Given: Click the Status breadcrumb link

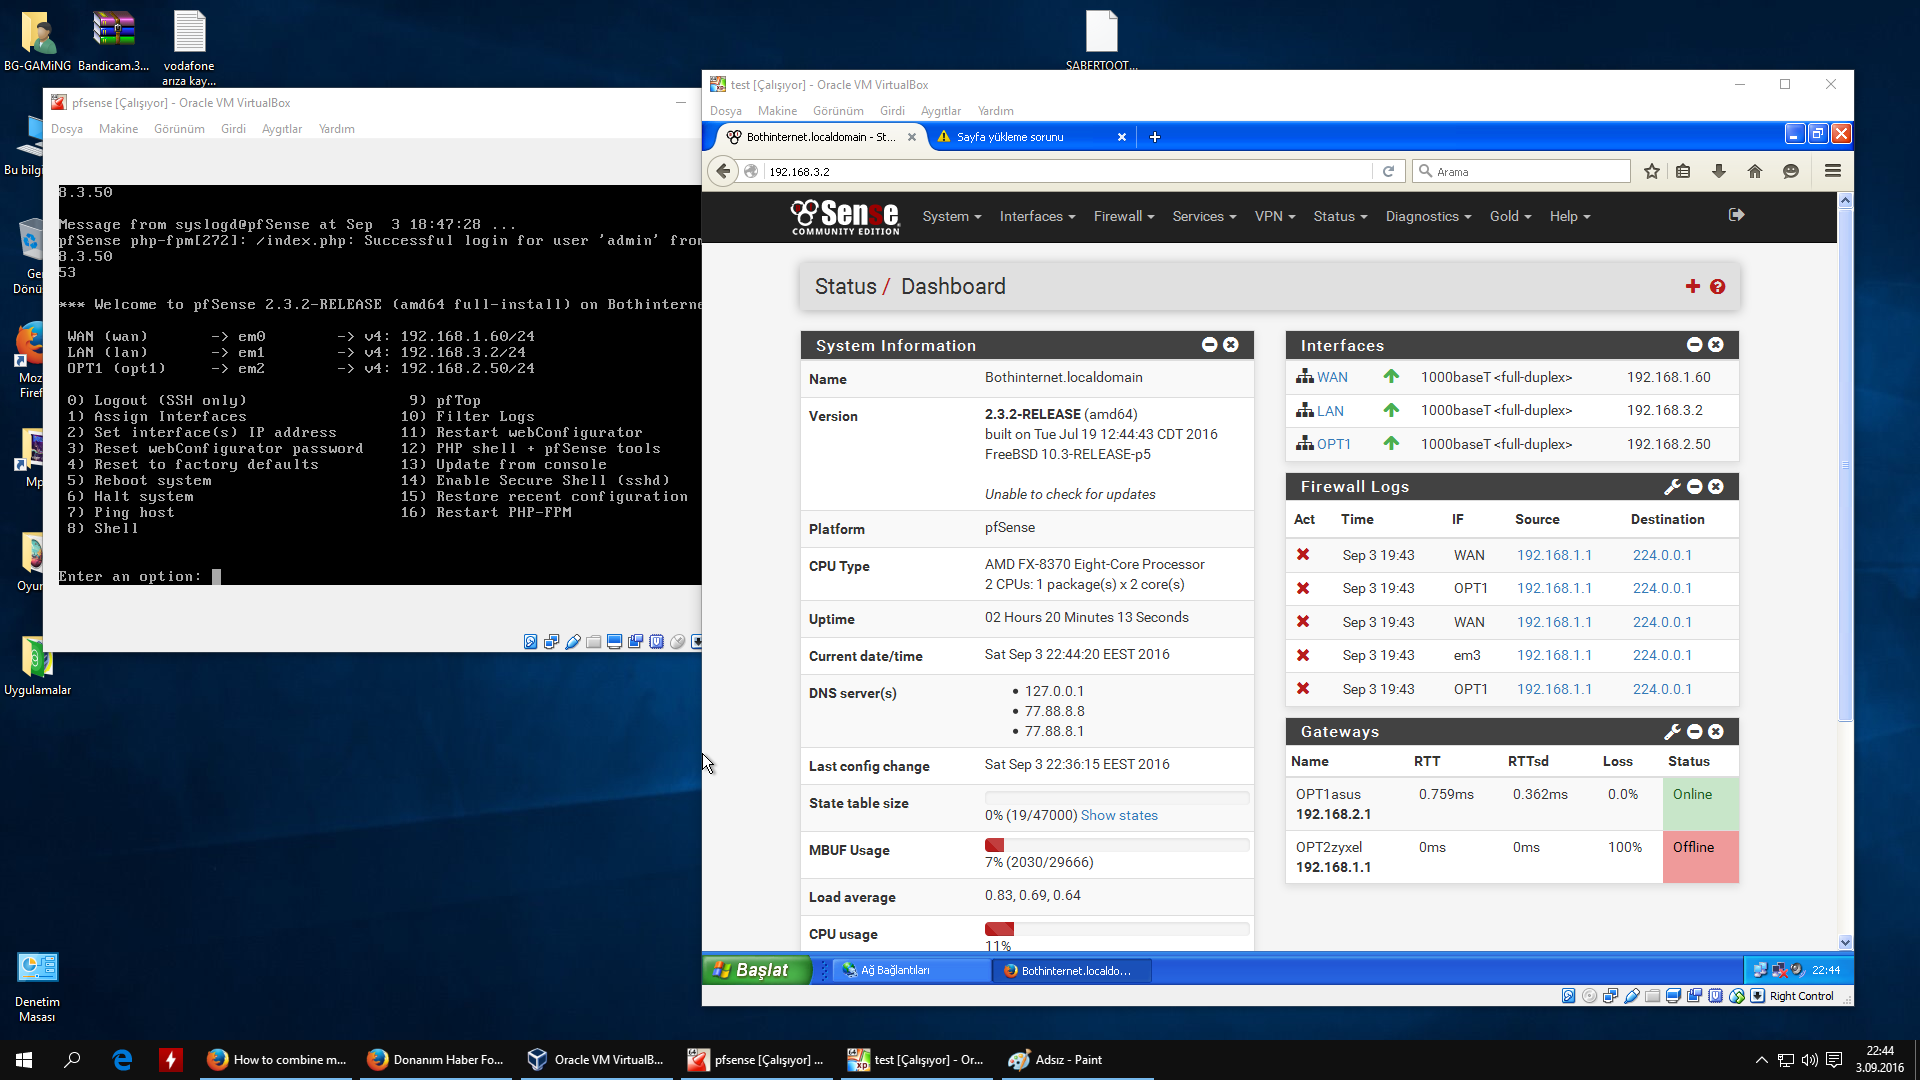Looking at the screenshot, I should (845, 287).
